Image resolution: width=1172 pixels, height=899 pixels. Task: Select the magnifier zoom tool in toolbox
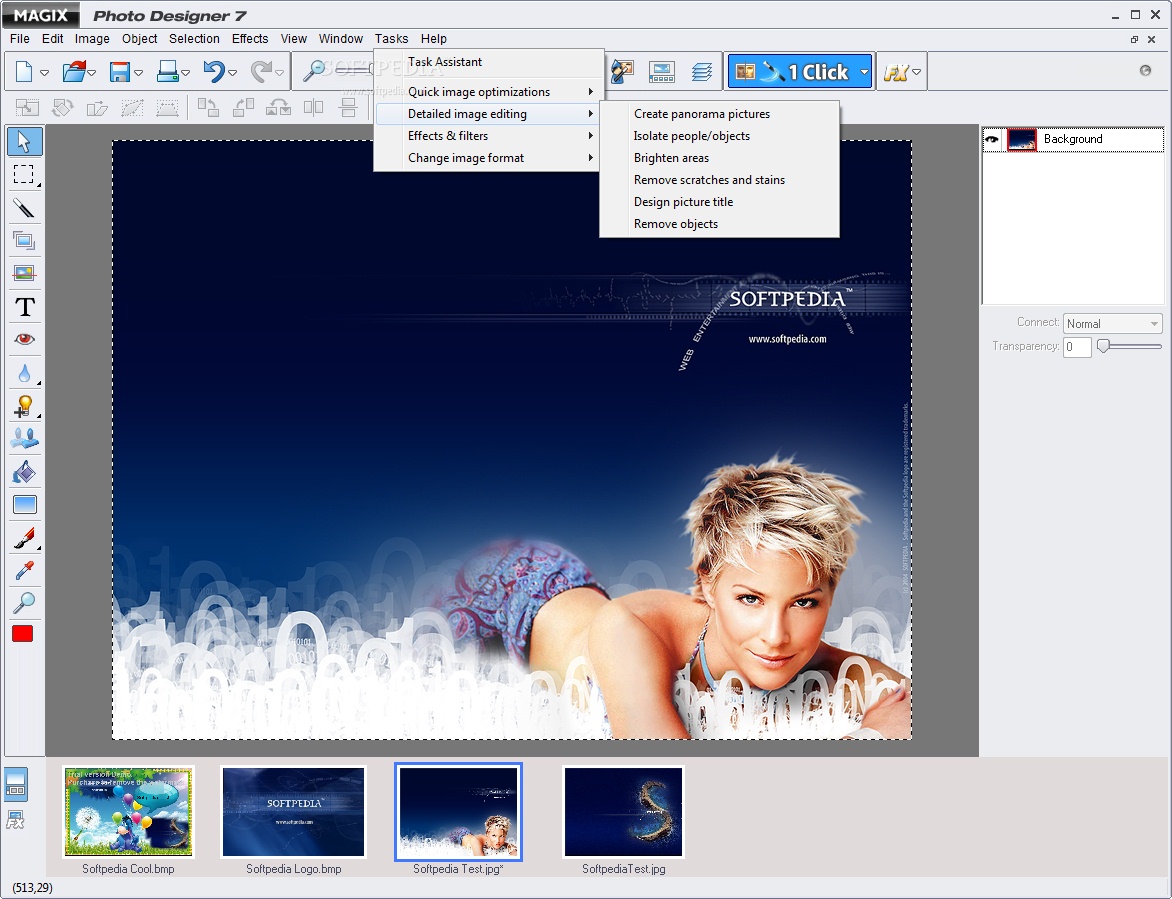click(x=24, y=602)
